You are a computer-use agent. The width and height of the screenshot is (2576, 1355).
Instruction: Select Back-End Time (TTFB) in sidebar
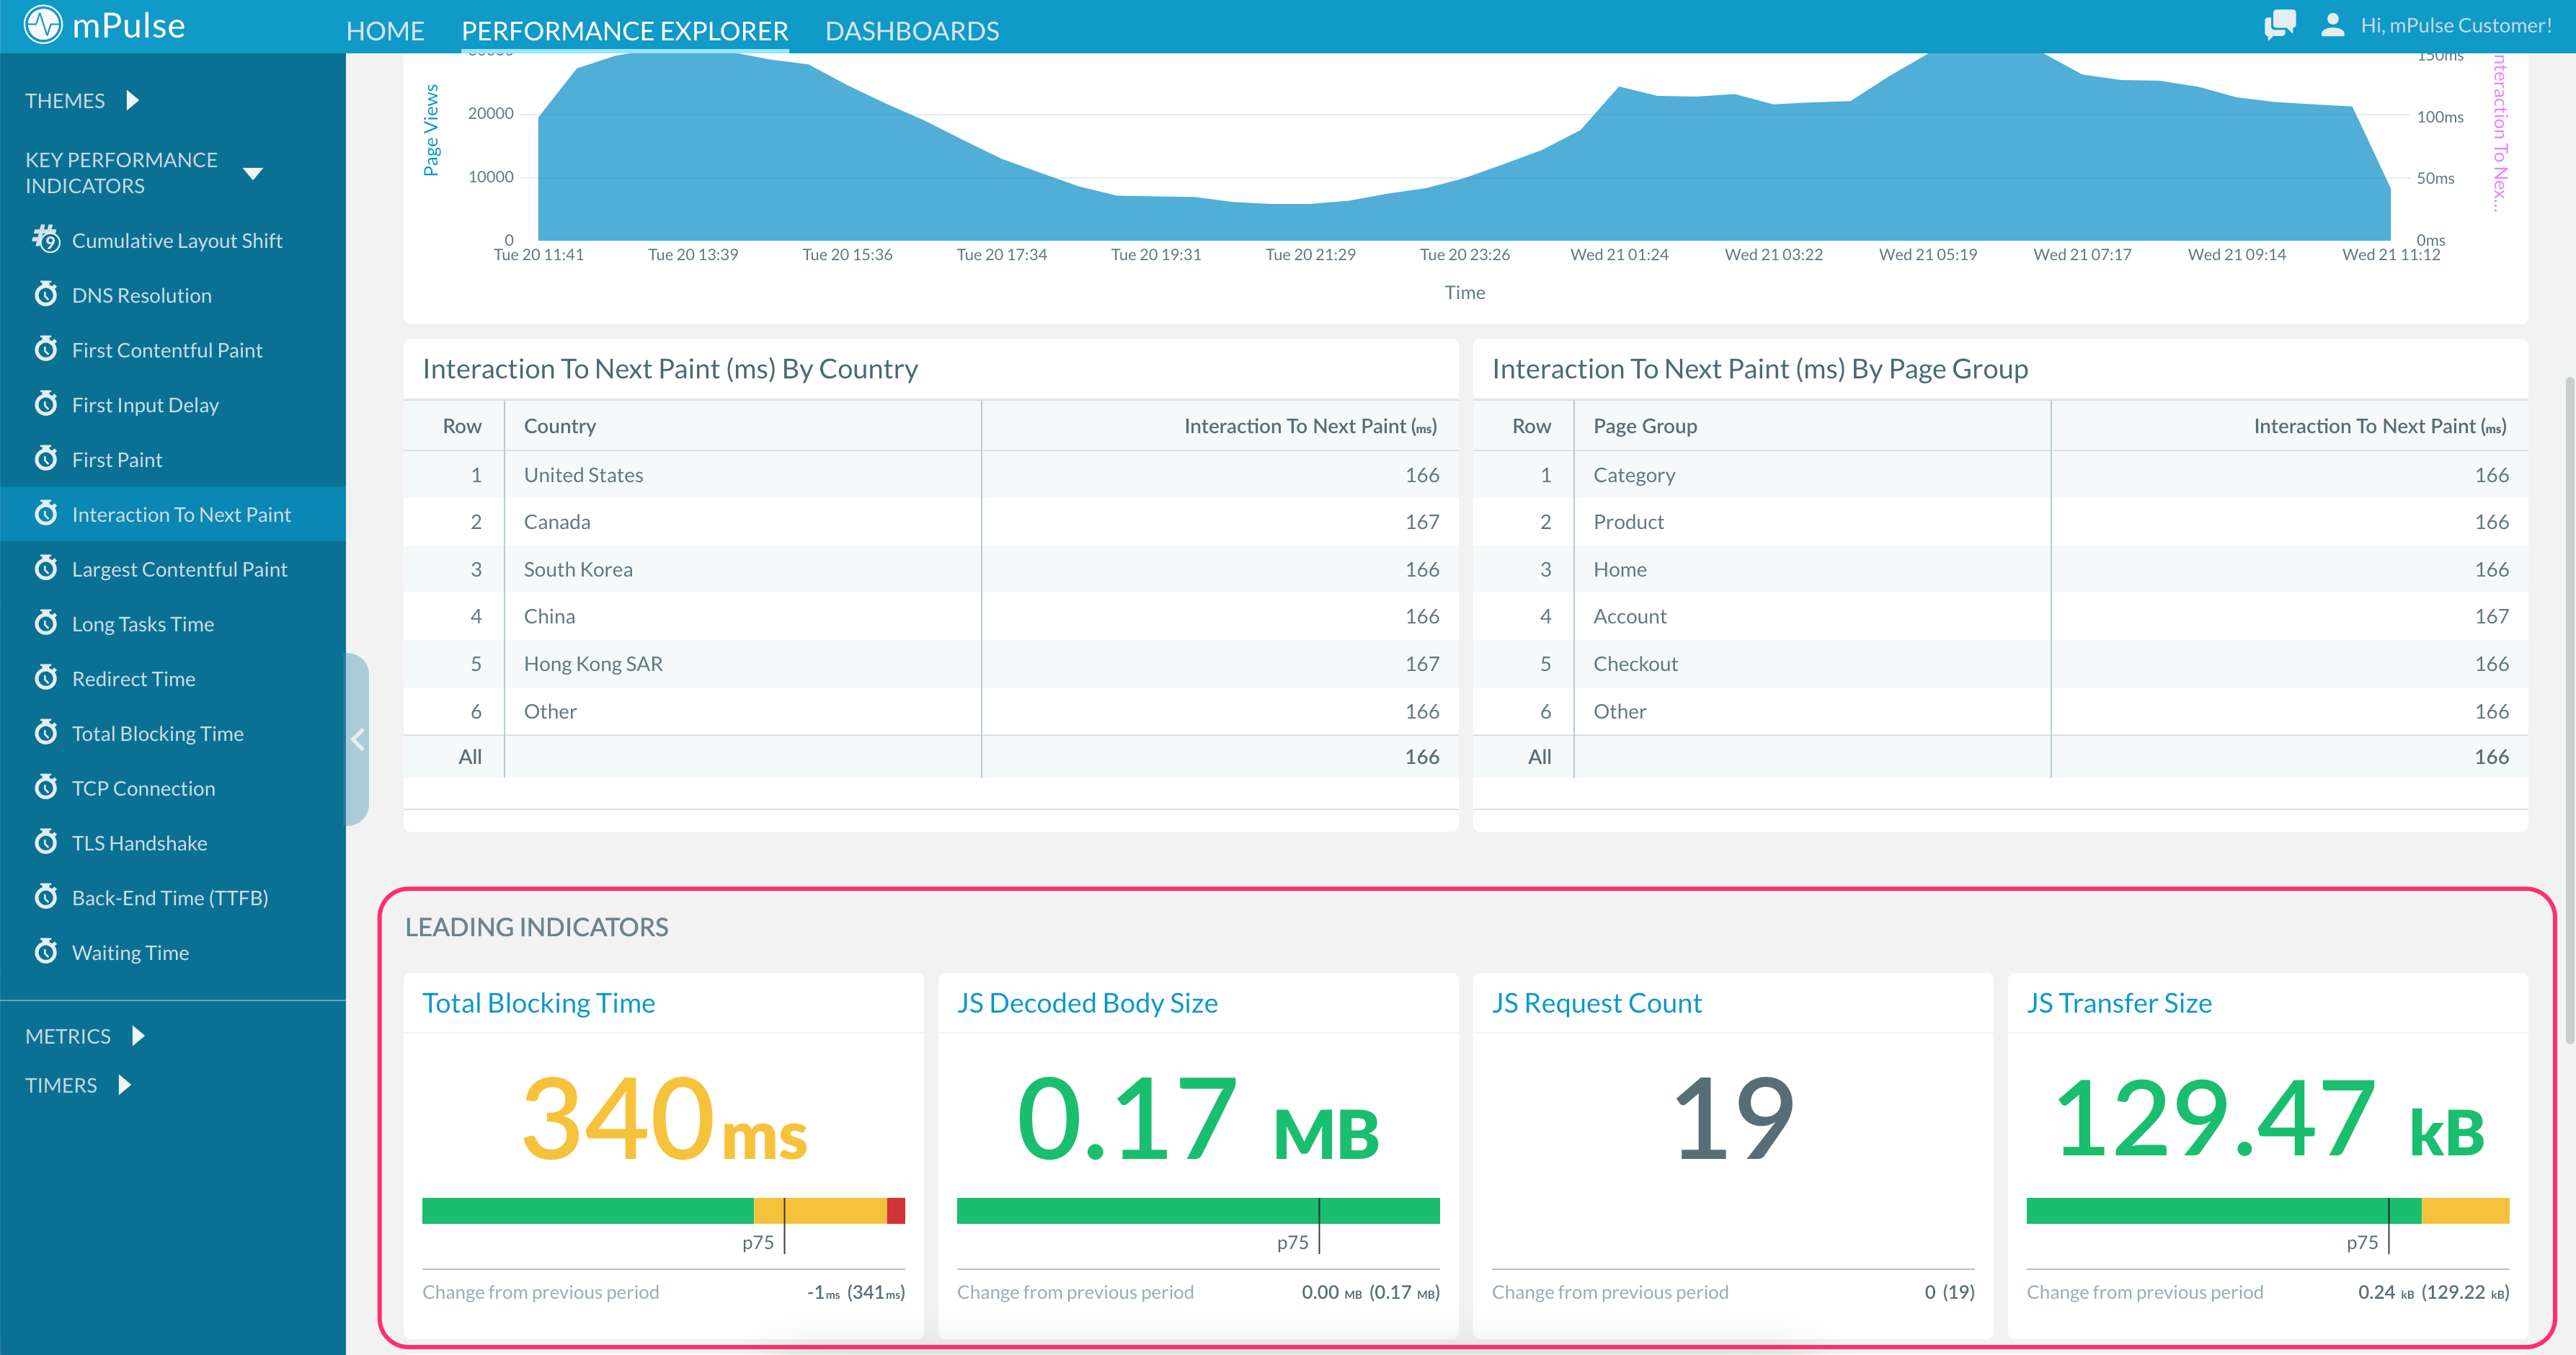170,897
